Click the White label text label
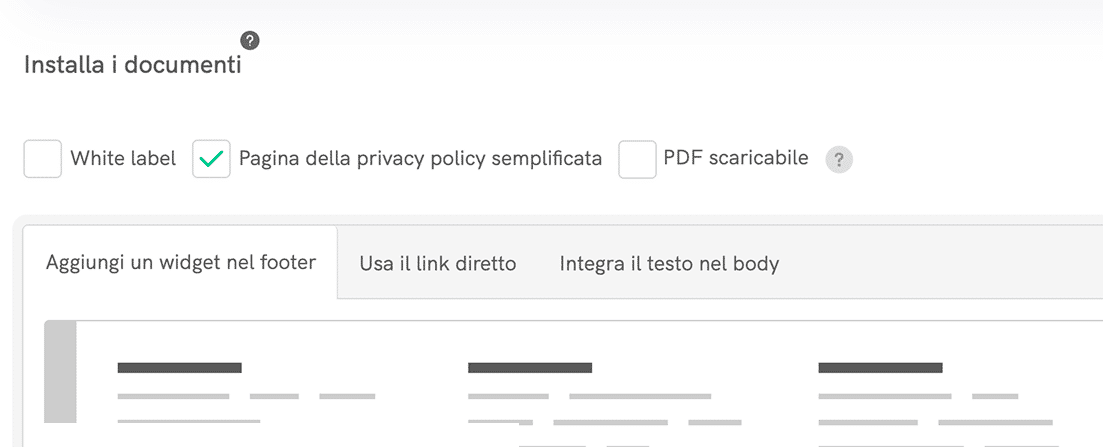 click(123, 158)
